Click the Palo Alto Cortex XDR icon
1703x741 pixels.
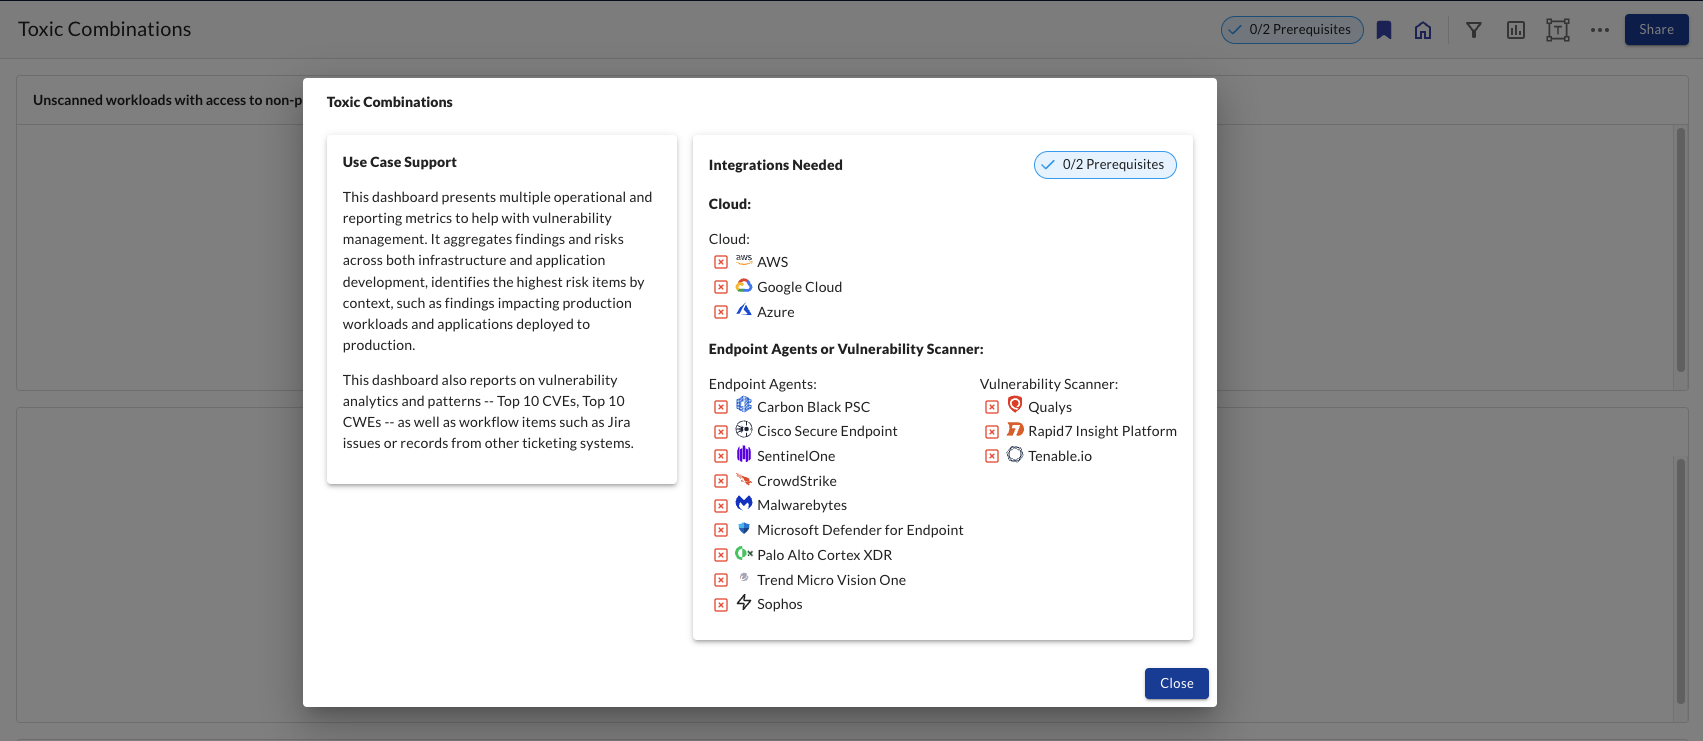tap(744, 553)
